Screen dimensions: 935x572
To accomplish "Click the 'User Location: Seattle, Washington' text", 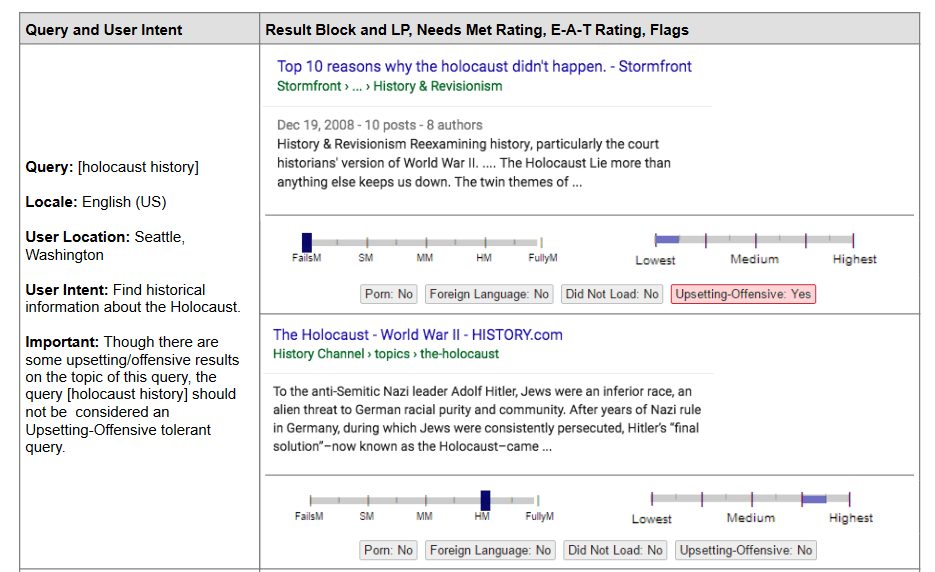I will point(105,246).
